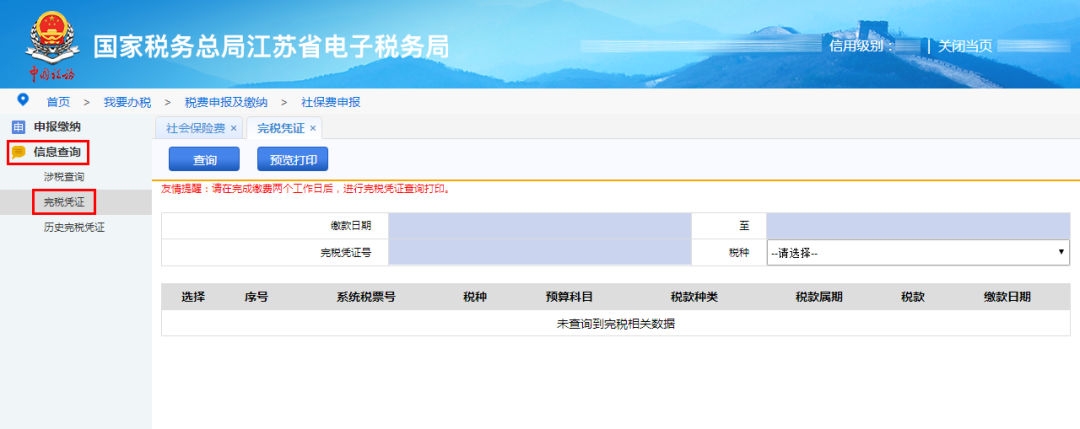Expand the 申报缴纳 sidebar section
This screenshot has height=429, width=1080.
point(57,127)
